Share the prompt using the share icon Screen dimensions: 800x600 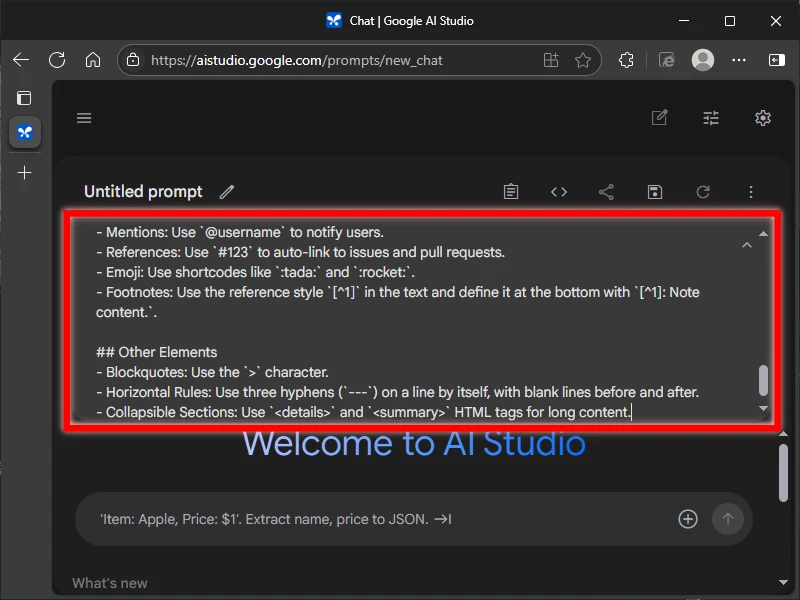pos(606,192)
